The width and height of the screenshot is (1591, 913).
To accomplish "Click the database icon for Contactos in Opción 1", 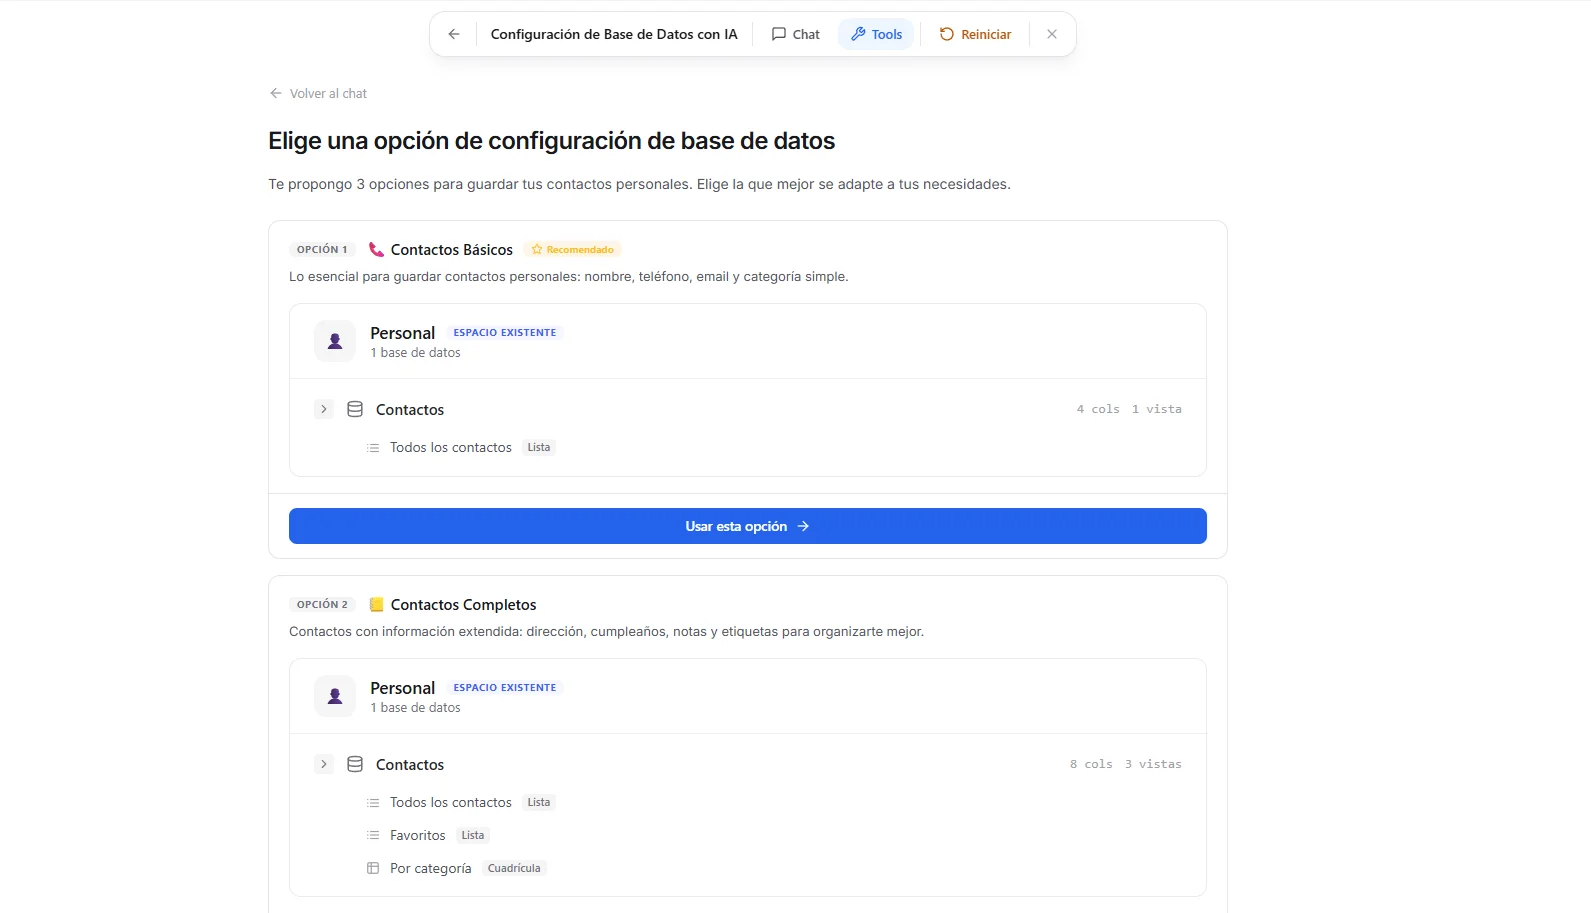I will (x=355, y=409).
